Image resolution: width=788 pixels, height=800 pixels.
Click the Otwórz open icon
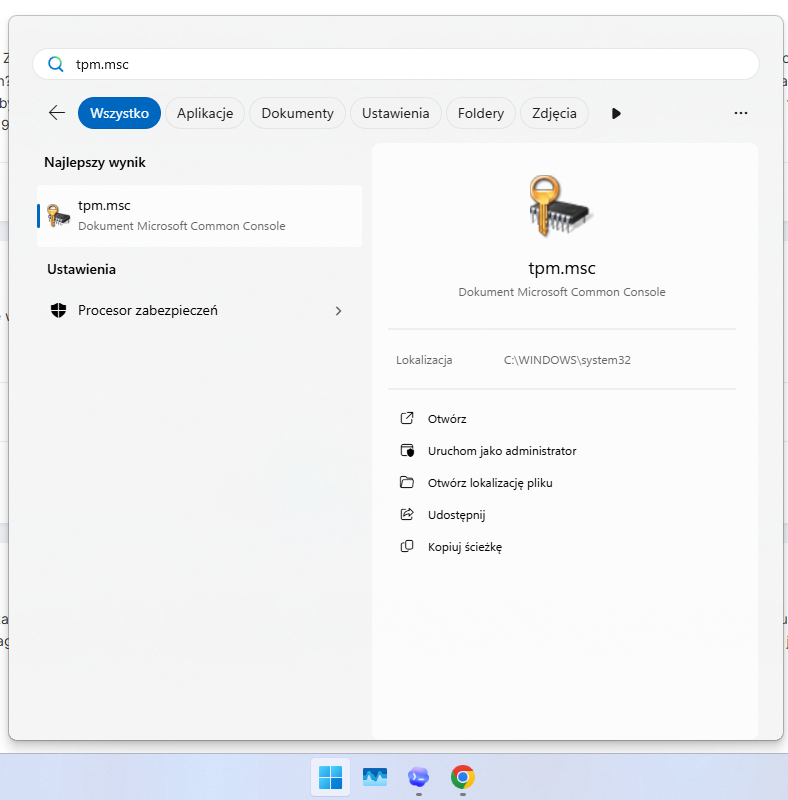407,418
